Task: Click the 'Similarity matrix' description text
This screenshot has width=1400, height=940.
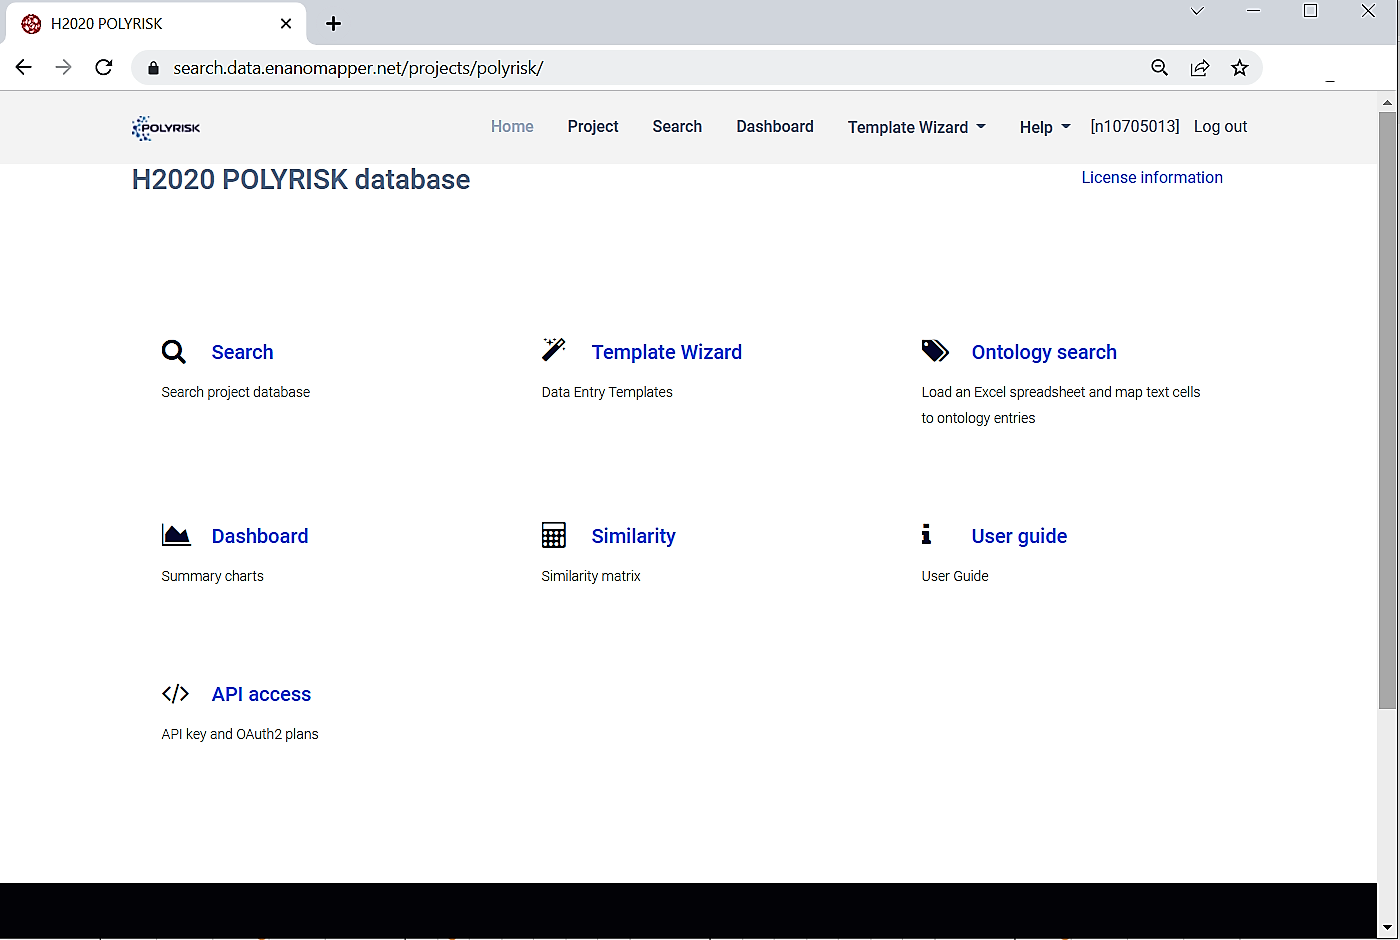Action: point(591,576)
